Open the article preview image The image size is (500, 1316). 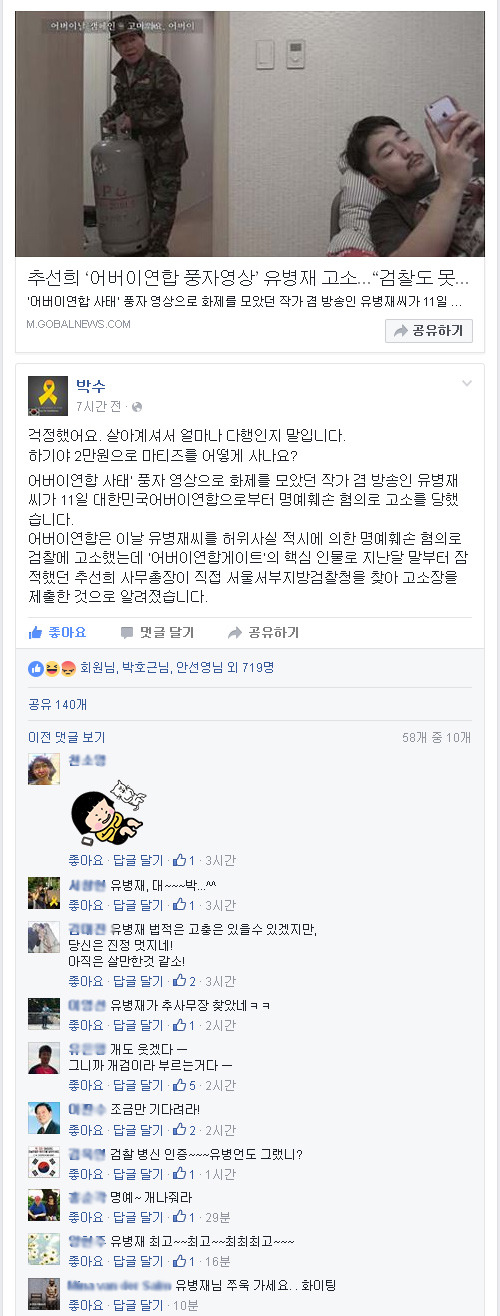tap(250, 134)
